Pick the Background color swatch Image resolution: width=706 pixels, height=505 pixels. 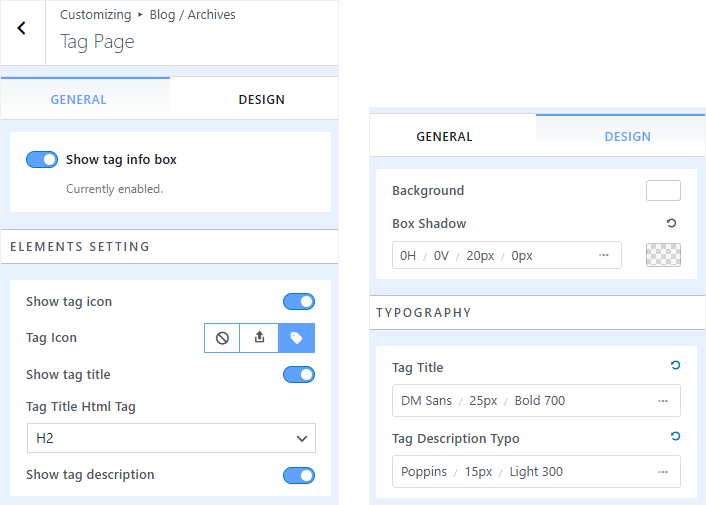pyautogui.click(x=663, y=190)
